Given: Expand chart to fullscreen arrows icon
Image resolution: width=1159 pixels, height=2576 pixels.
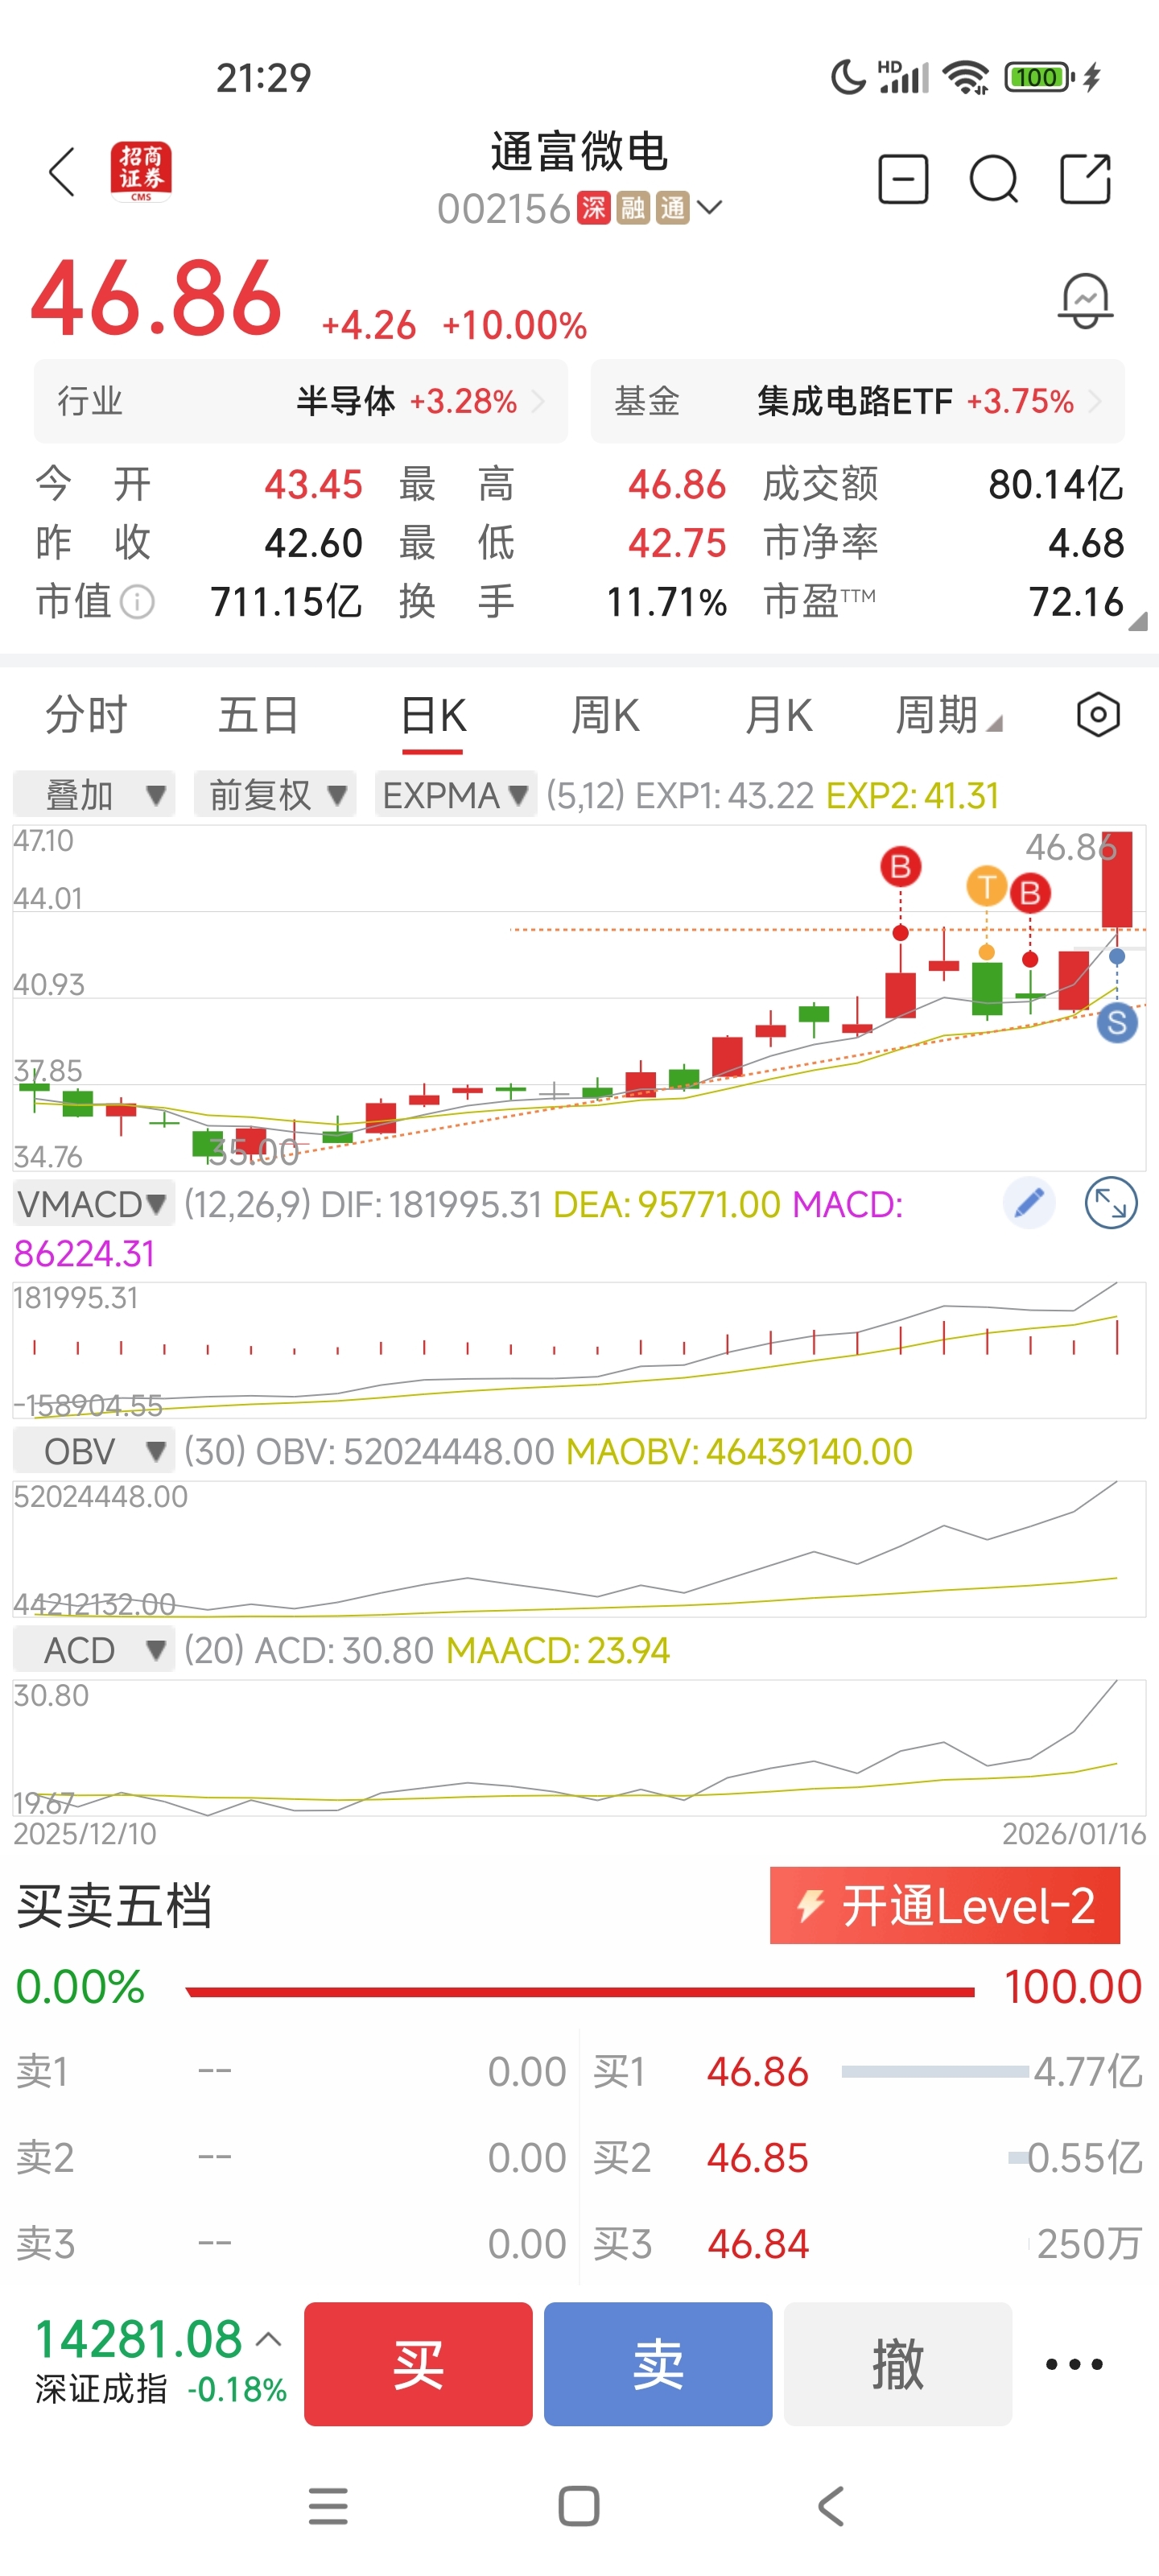Looking at the screenshot, I should pyautogui.click(x=1111, y=1203).
